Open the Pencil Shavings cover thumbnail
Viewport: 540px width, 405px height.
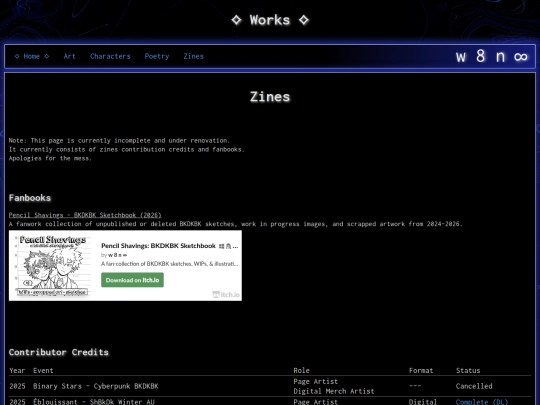52,266
